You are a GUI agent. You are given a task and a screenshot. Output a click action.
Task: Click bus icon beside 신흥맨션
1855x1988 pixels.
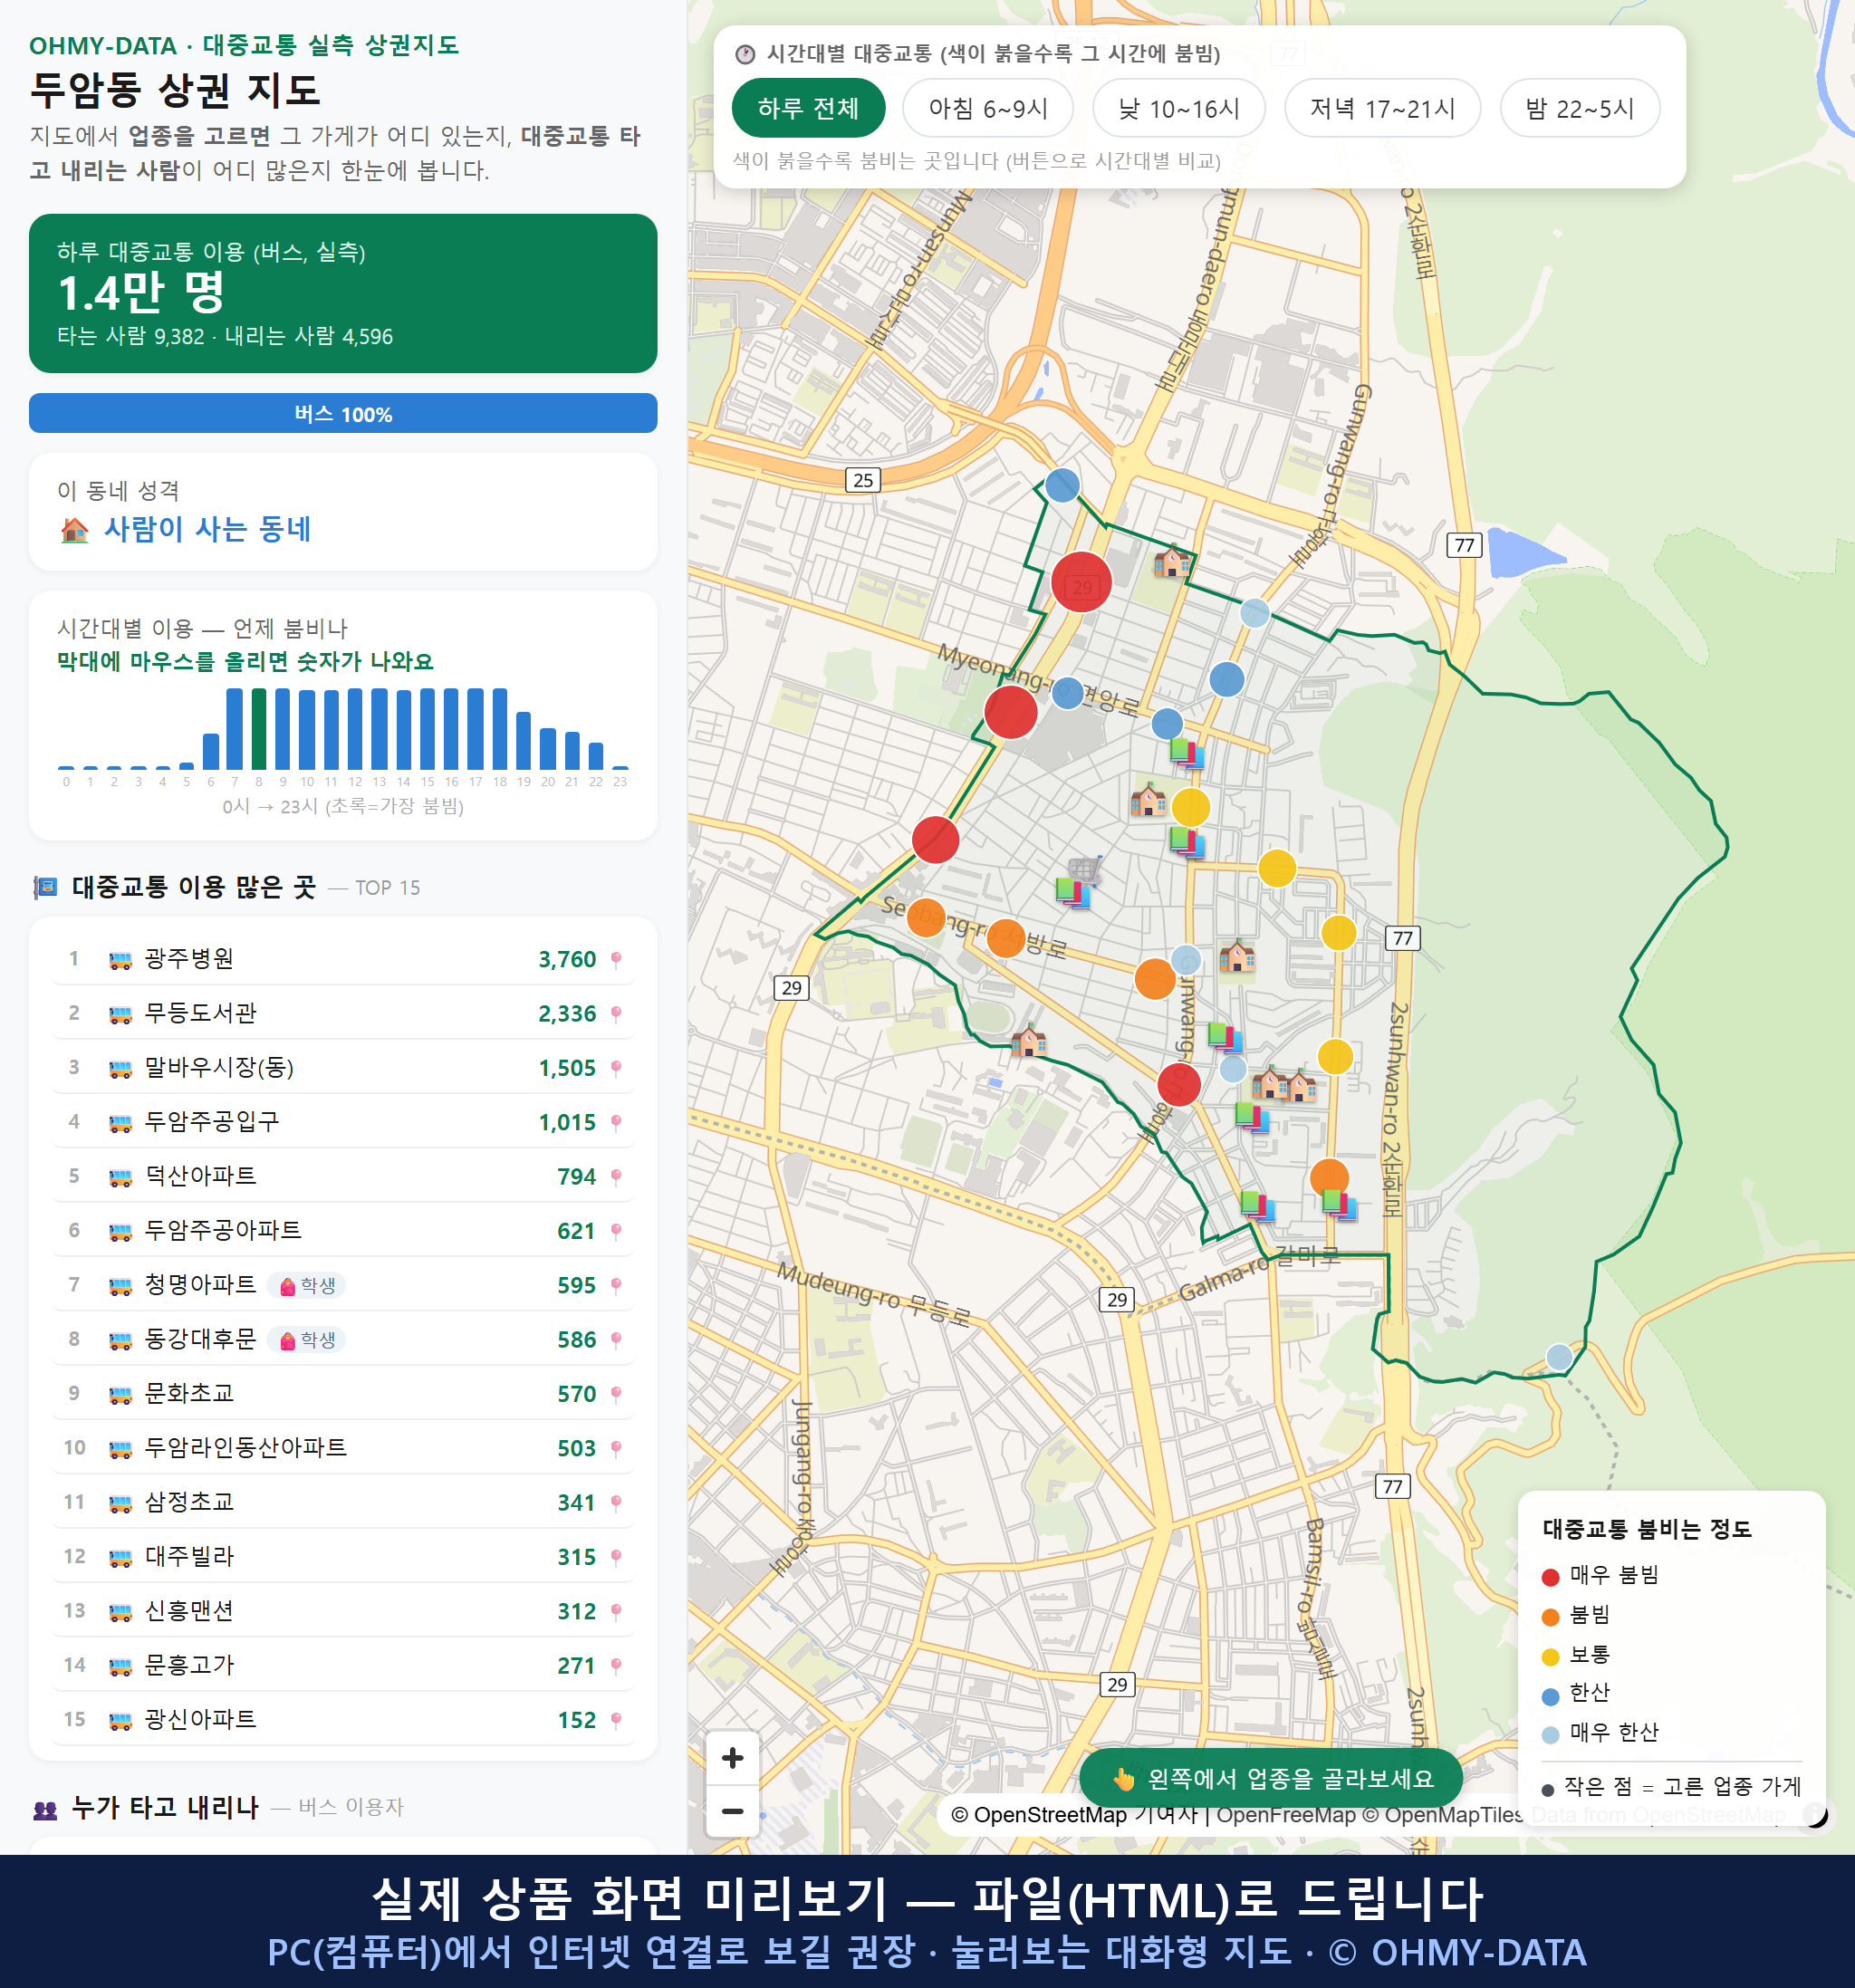[120, 1612]
